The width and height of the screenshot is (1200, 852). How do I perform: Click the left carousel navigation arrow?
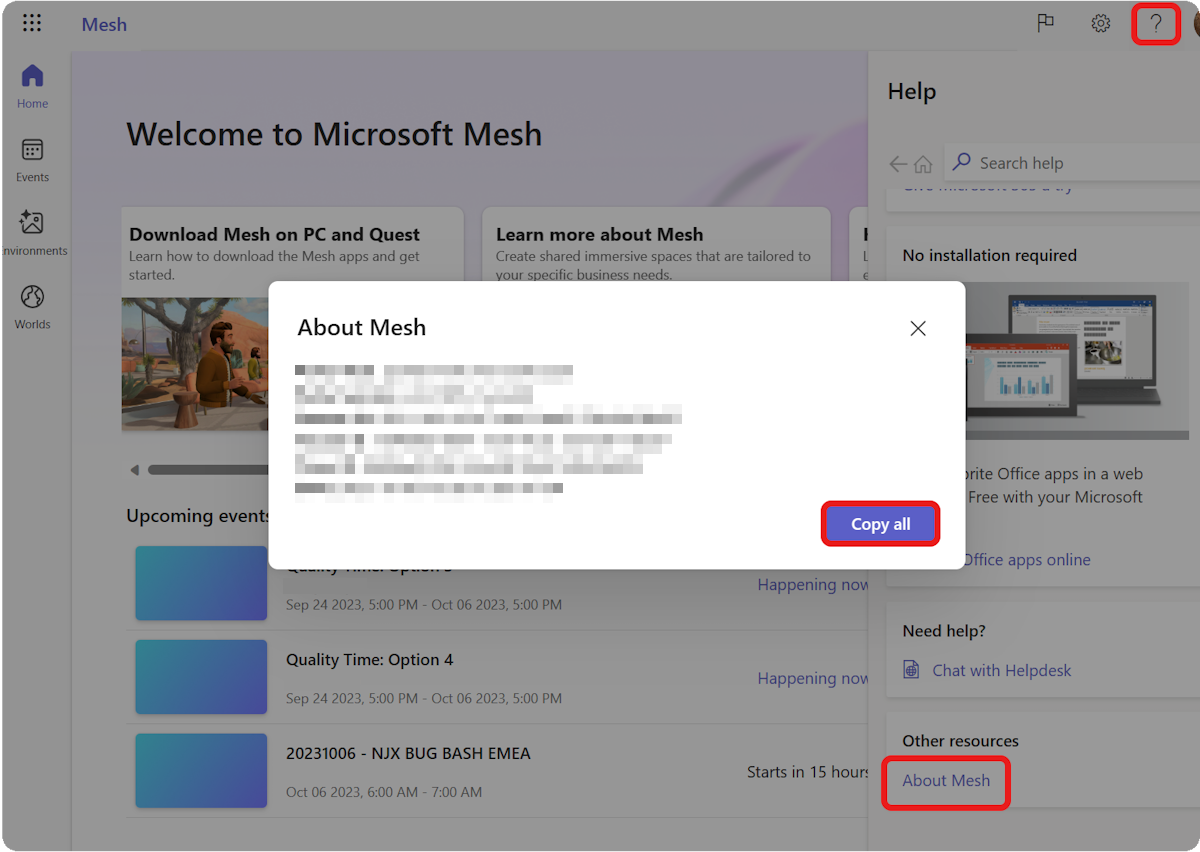pyautogui.click(x=133, y=469)
